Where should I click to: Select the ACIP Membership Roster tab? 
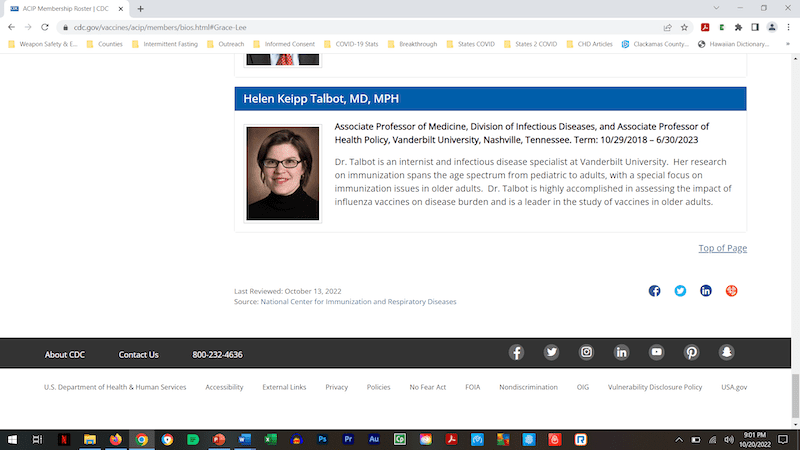(65, 9)
